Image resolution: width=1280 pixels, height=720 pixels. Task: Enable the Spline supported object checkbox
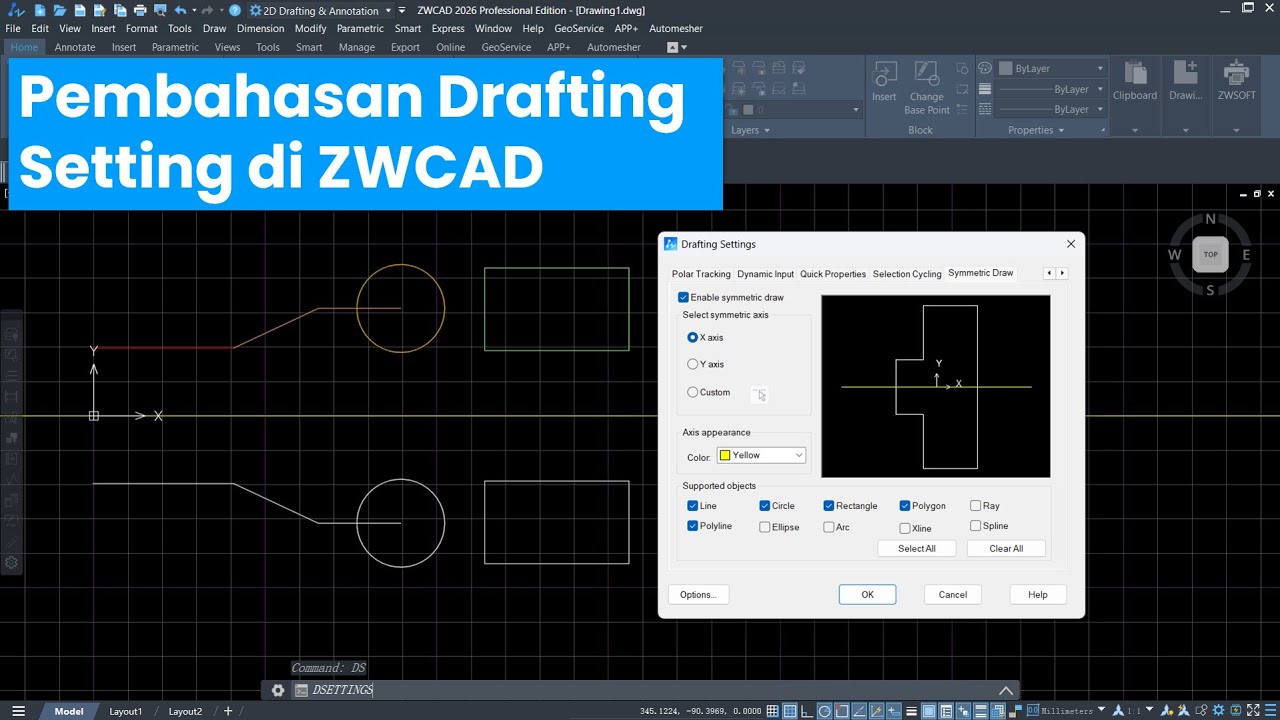pos(976,526)
